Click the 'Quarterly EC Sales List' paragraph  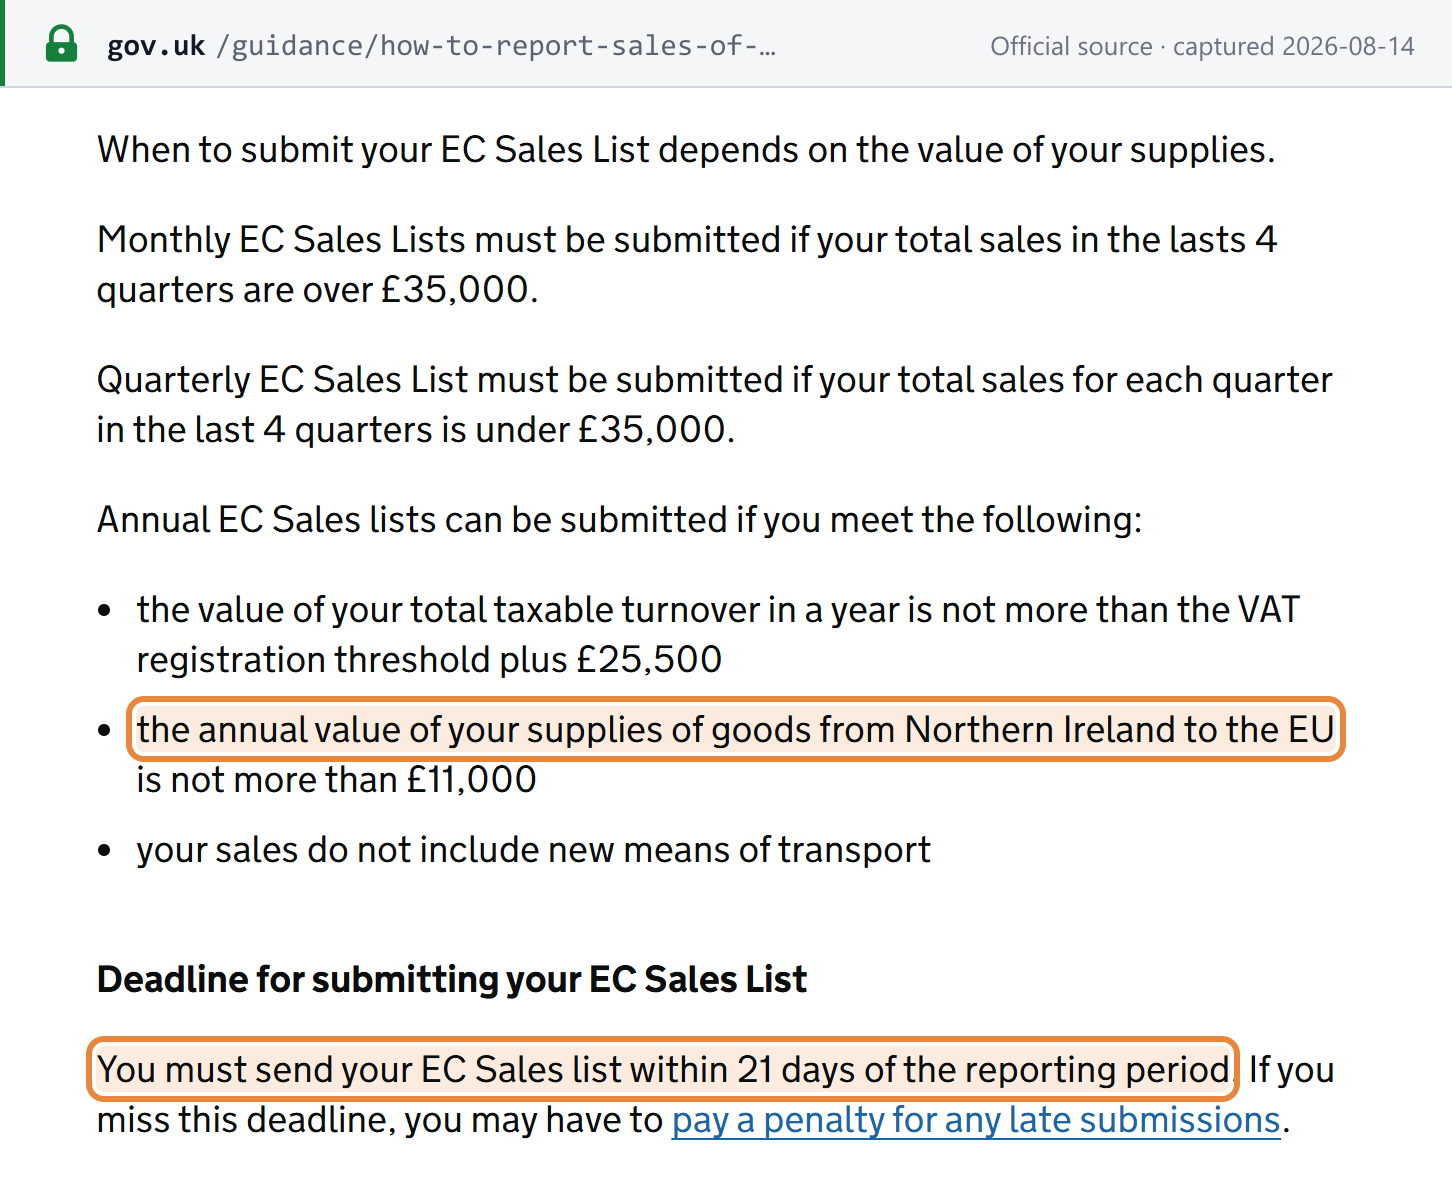(x=715, y=405)
